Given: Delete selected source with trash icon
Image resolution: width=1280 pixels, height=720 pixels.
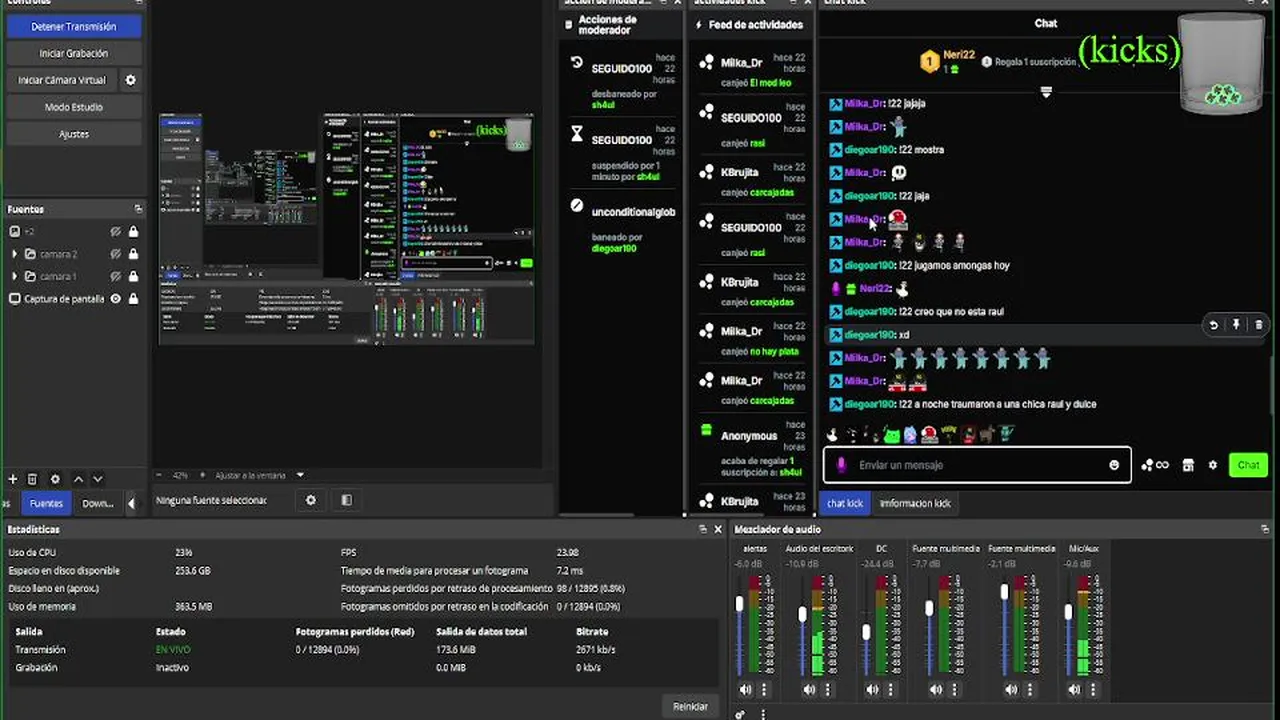Looking at the screenshot, I should tap(32, 479).
